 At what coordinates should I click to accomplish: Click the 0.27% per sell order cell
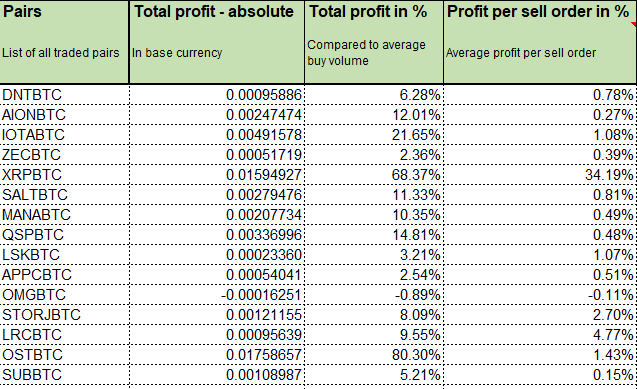(x=540, y=115)
